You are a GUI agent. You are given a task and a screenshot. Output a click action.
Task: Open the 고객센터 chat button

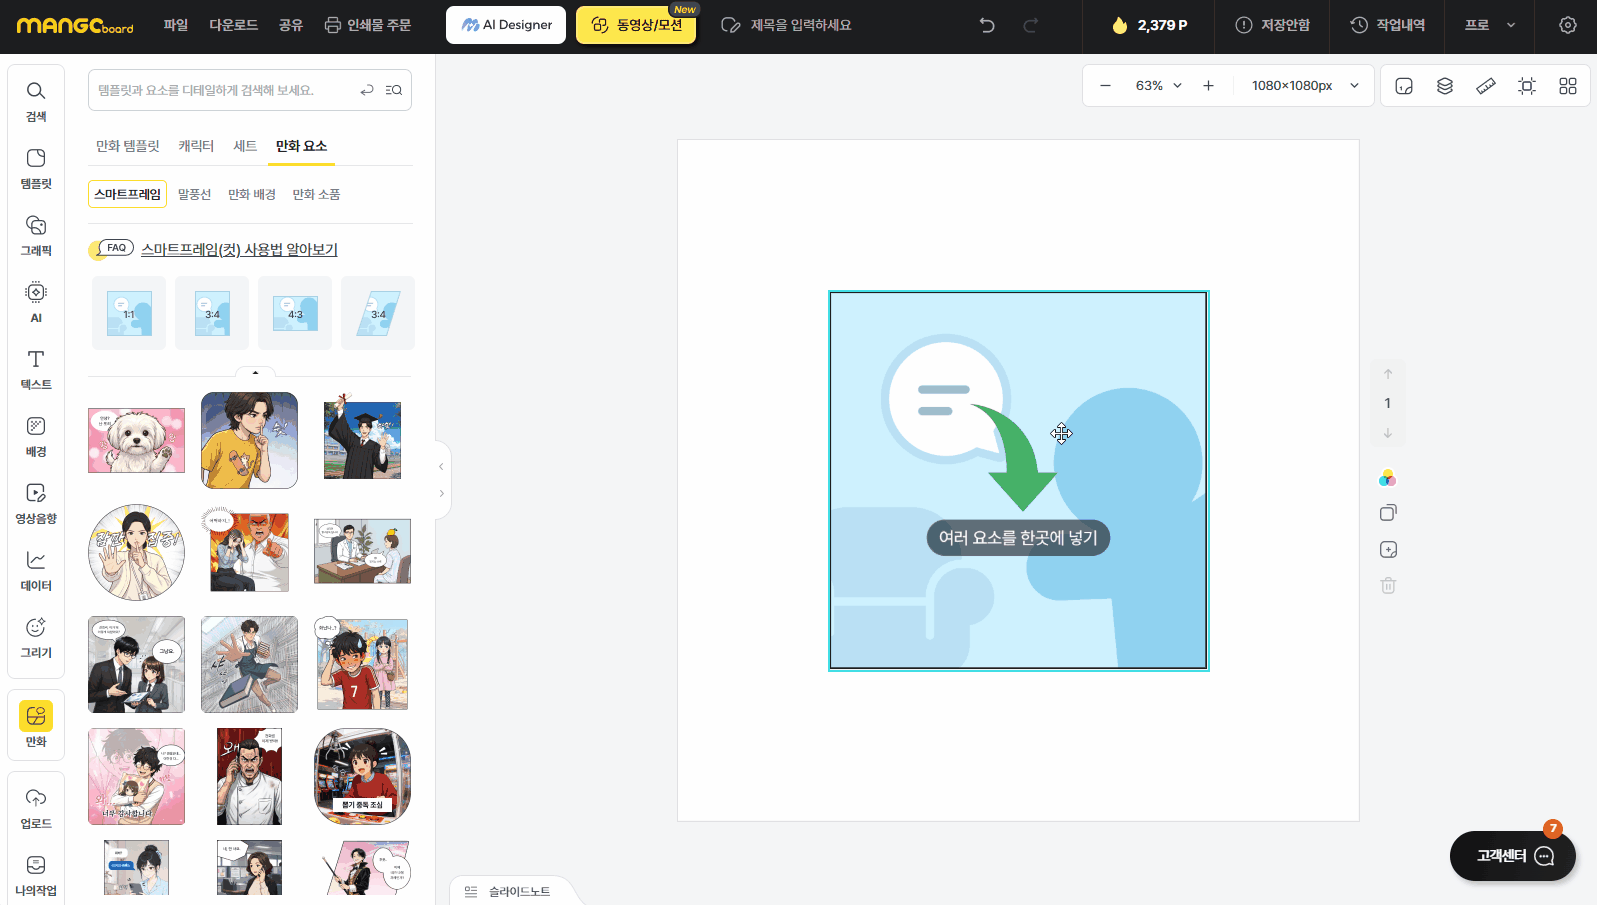coord(1513,856)
